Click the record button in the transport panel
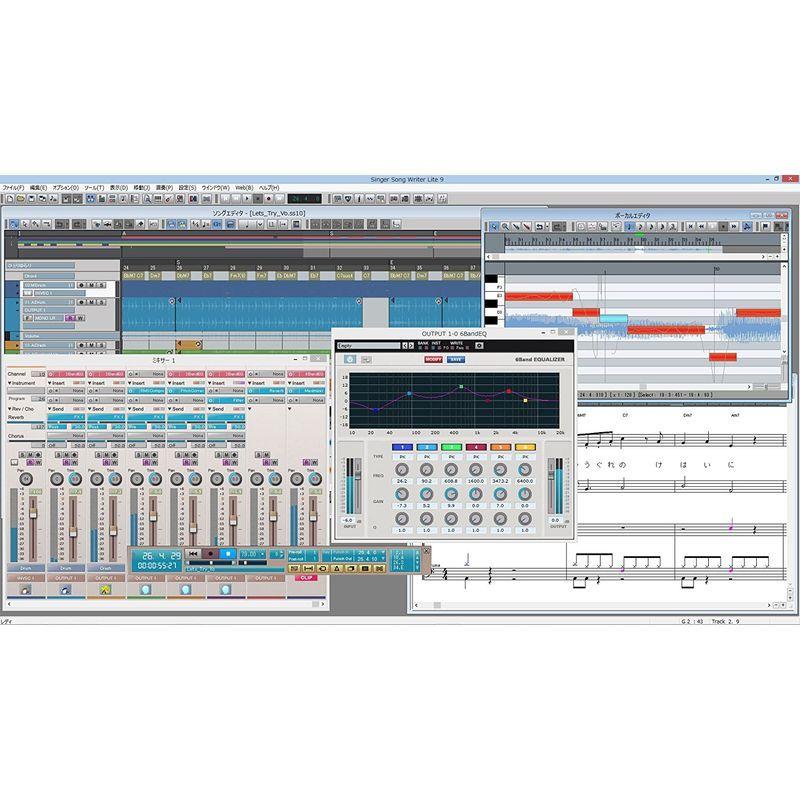Viewport: 800px width, 800px height. (211, 552)
